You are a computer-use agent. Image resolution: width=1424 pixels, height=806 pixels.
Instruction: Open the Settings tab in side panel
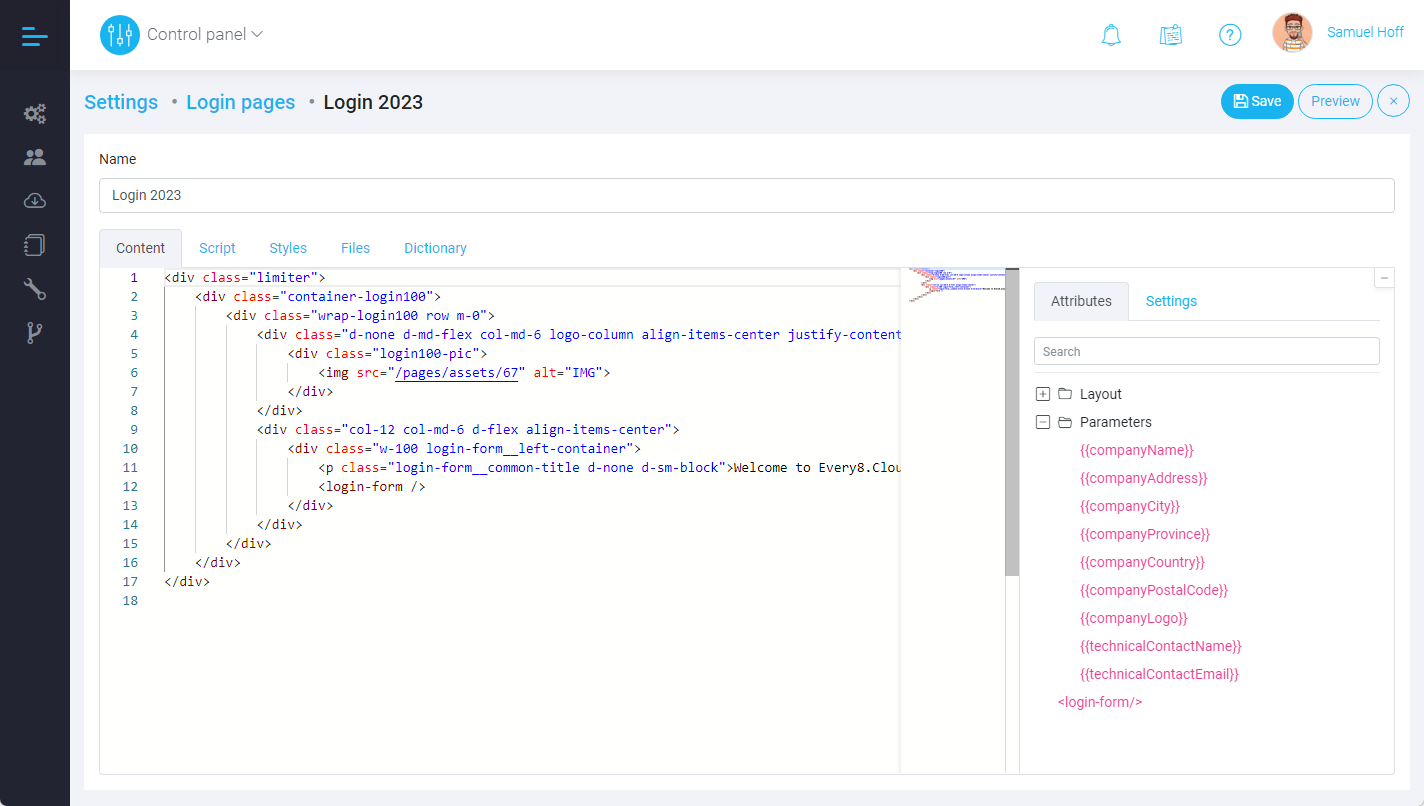pos(1171,301)
